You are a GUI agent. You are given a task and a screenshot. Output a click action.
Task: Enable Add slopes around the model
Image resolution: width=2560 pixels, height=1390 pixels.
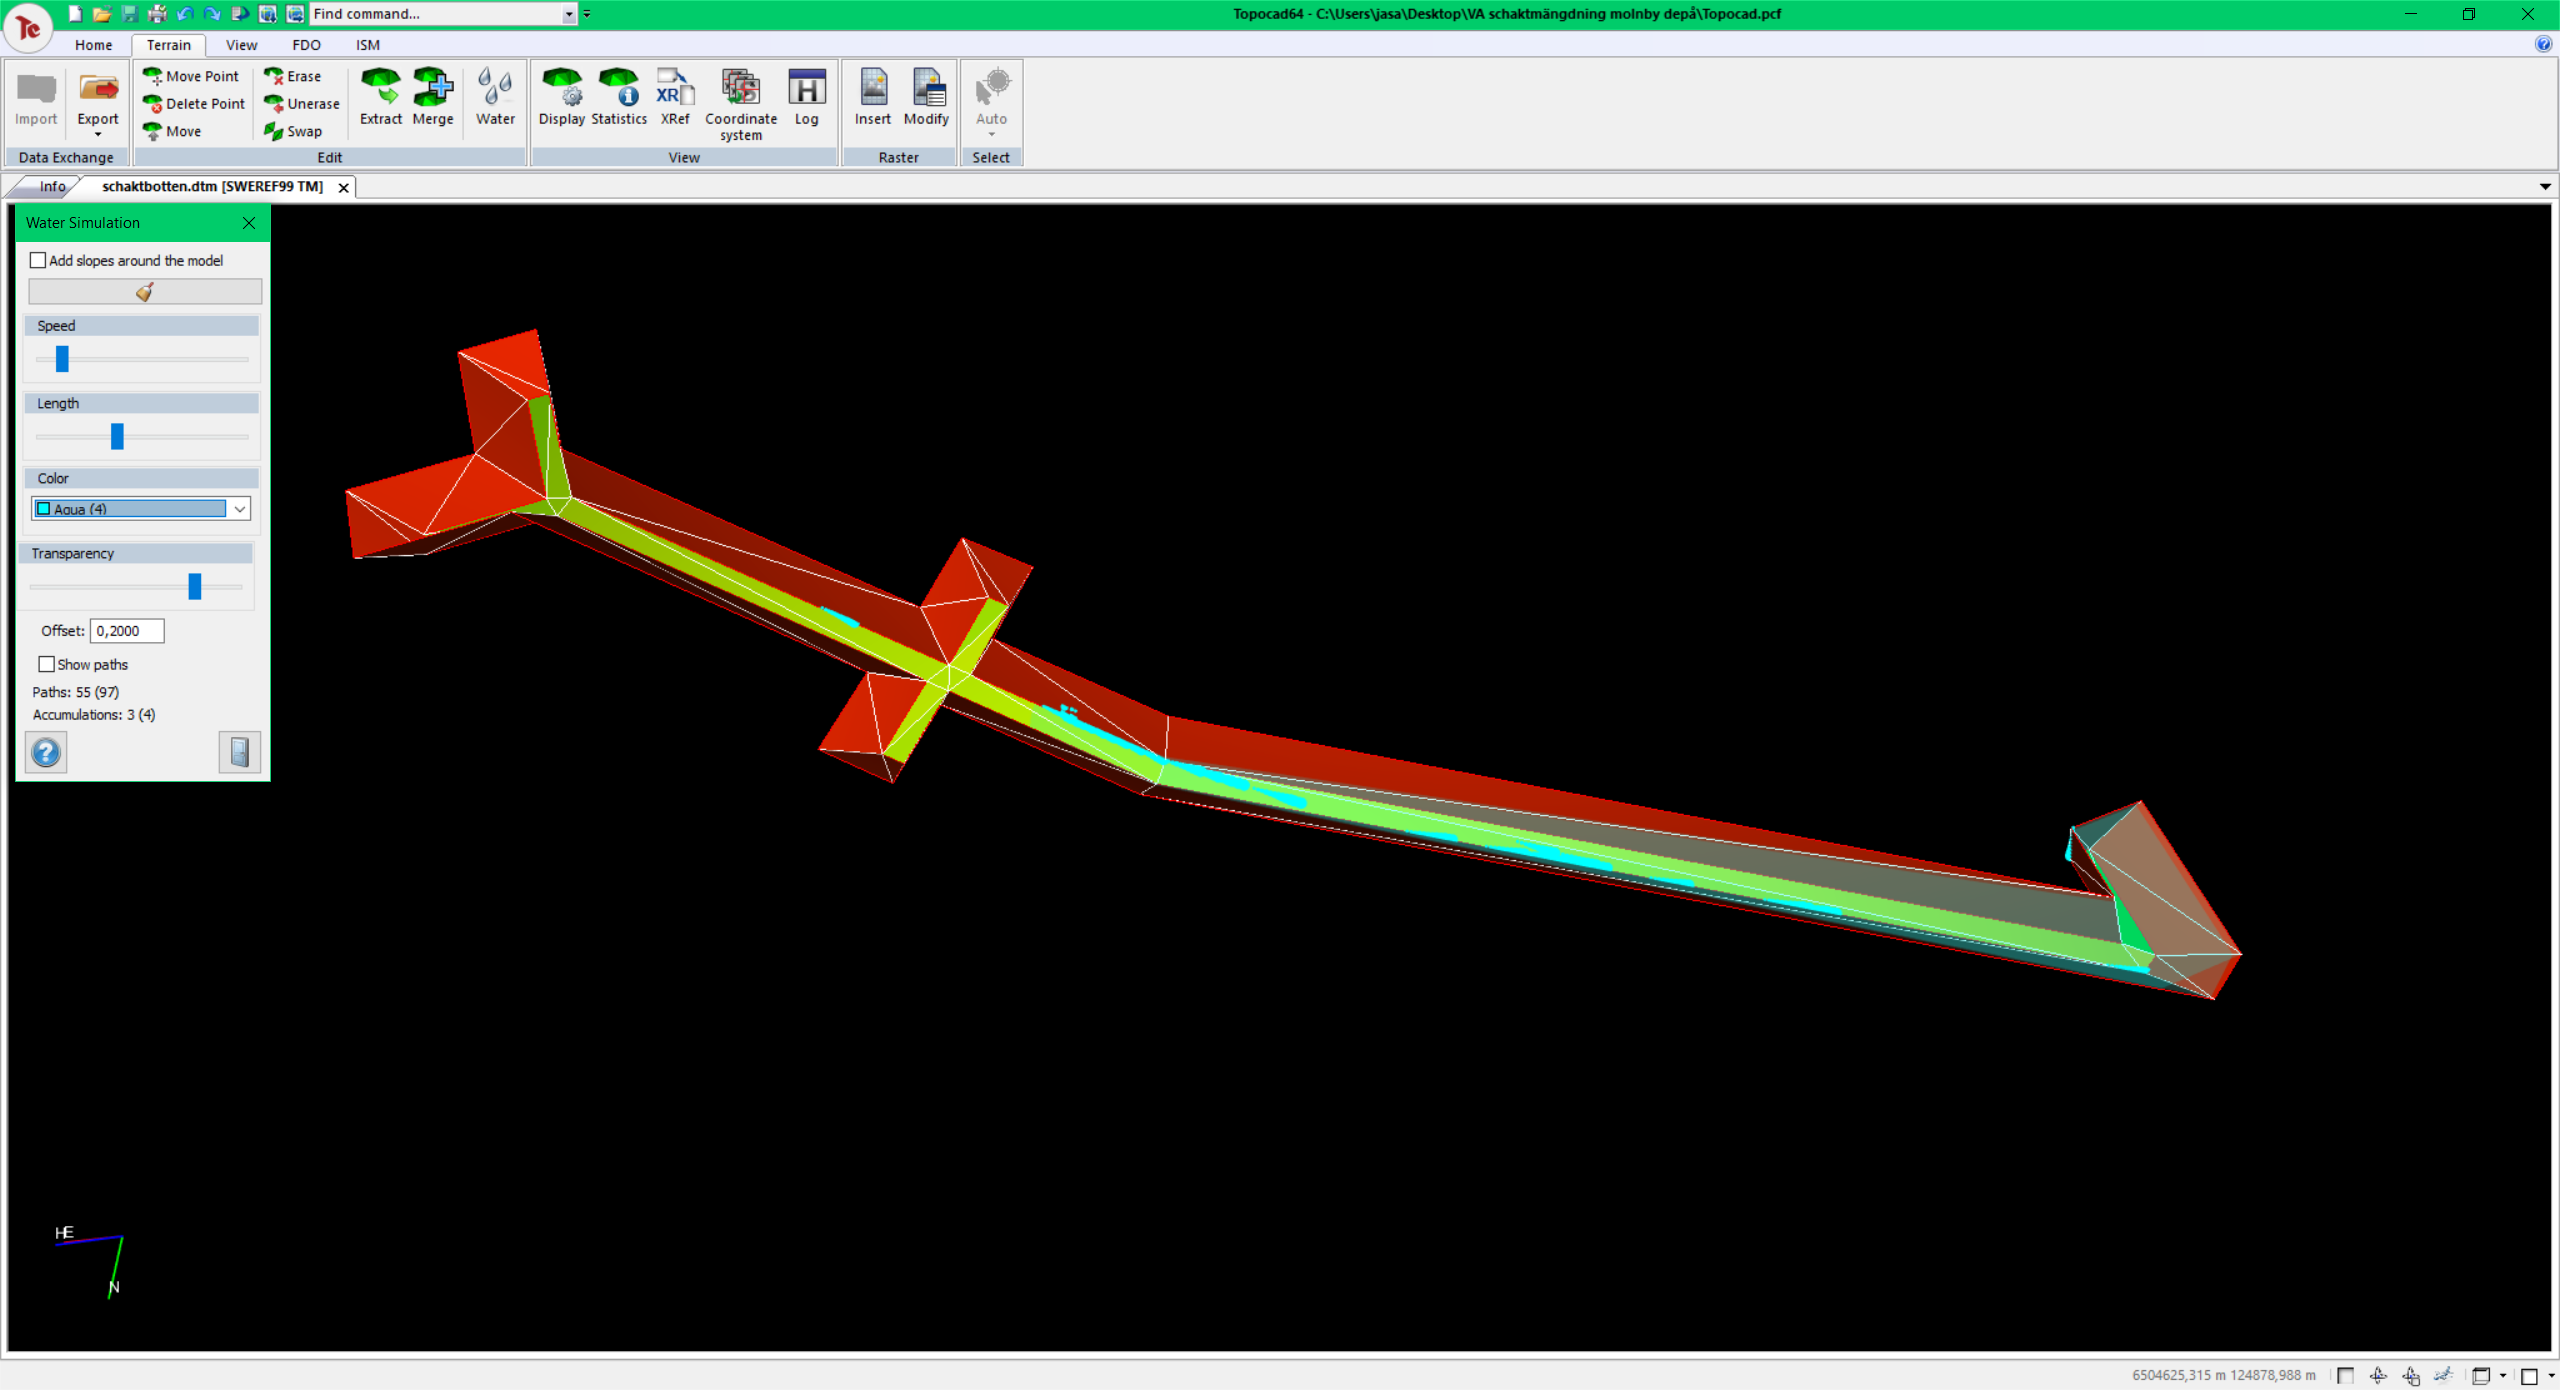click(x=38, y=260)
